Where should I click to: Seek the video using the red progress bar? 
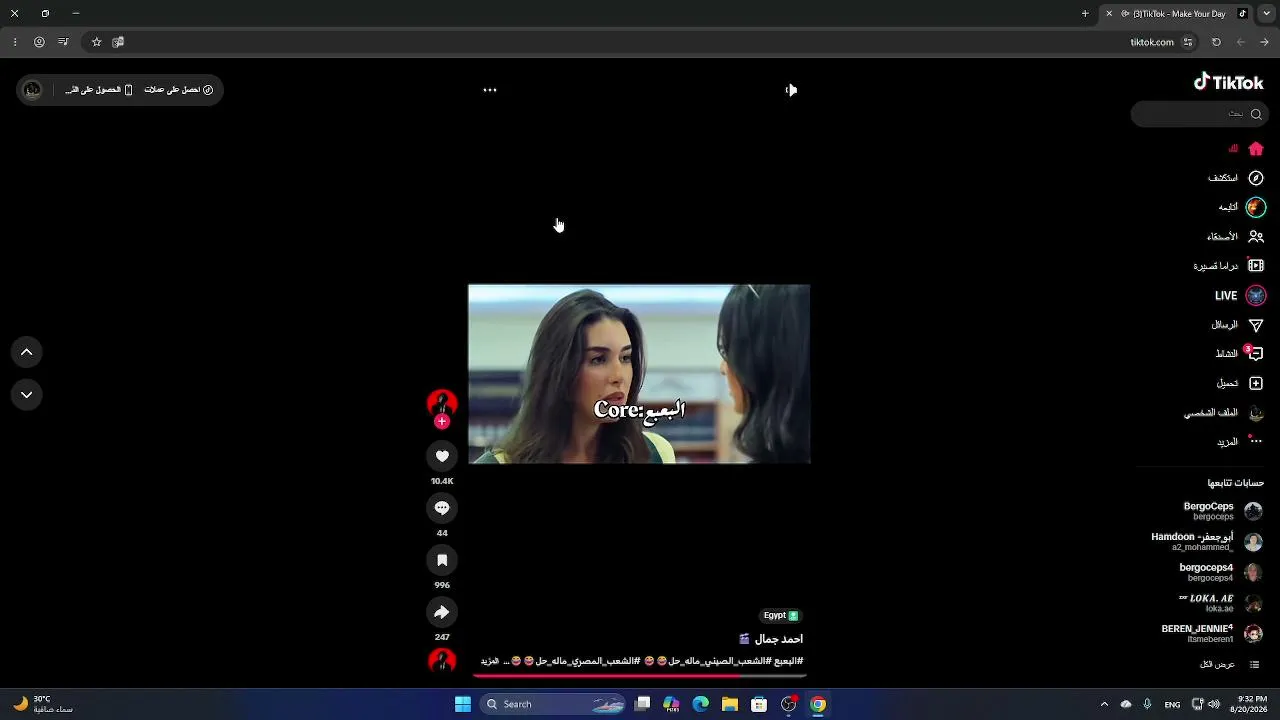639,675
